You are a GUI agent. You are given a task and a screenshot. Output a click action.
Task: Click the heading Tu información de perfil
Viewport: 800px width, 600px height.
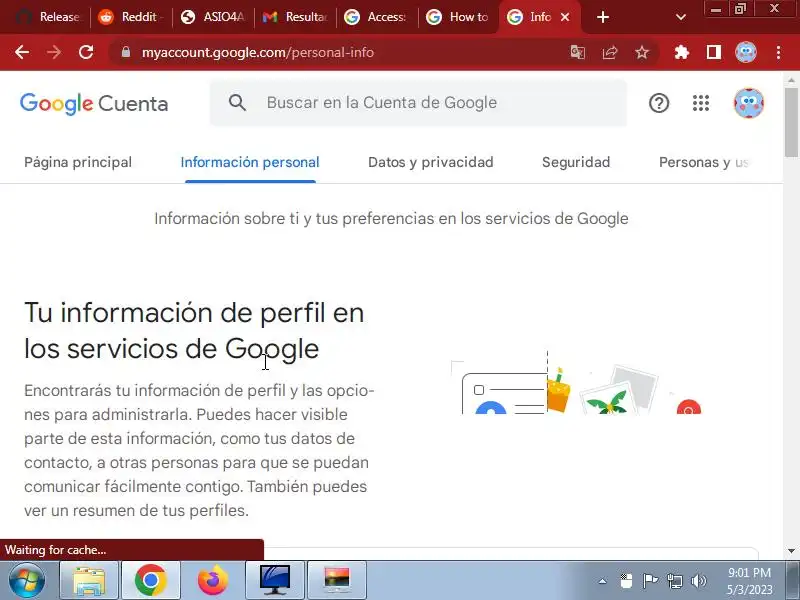(x=194, y=331)
